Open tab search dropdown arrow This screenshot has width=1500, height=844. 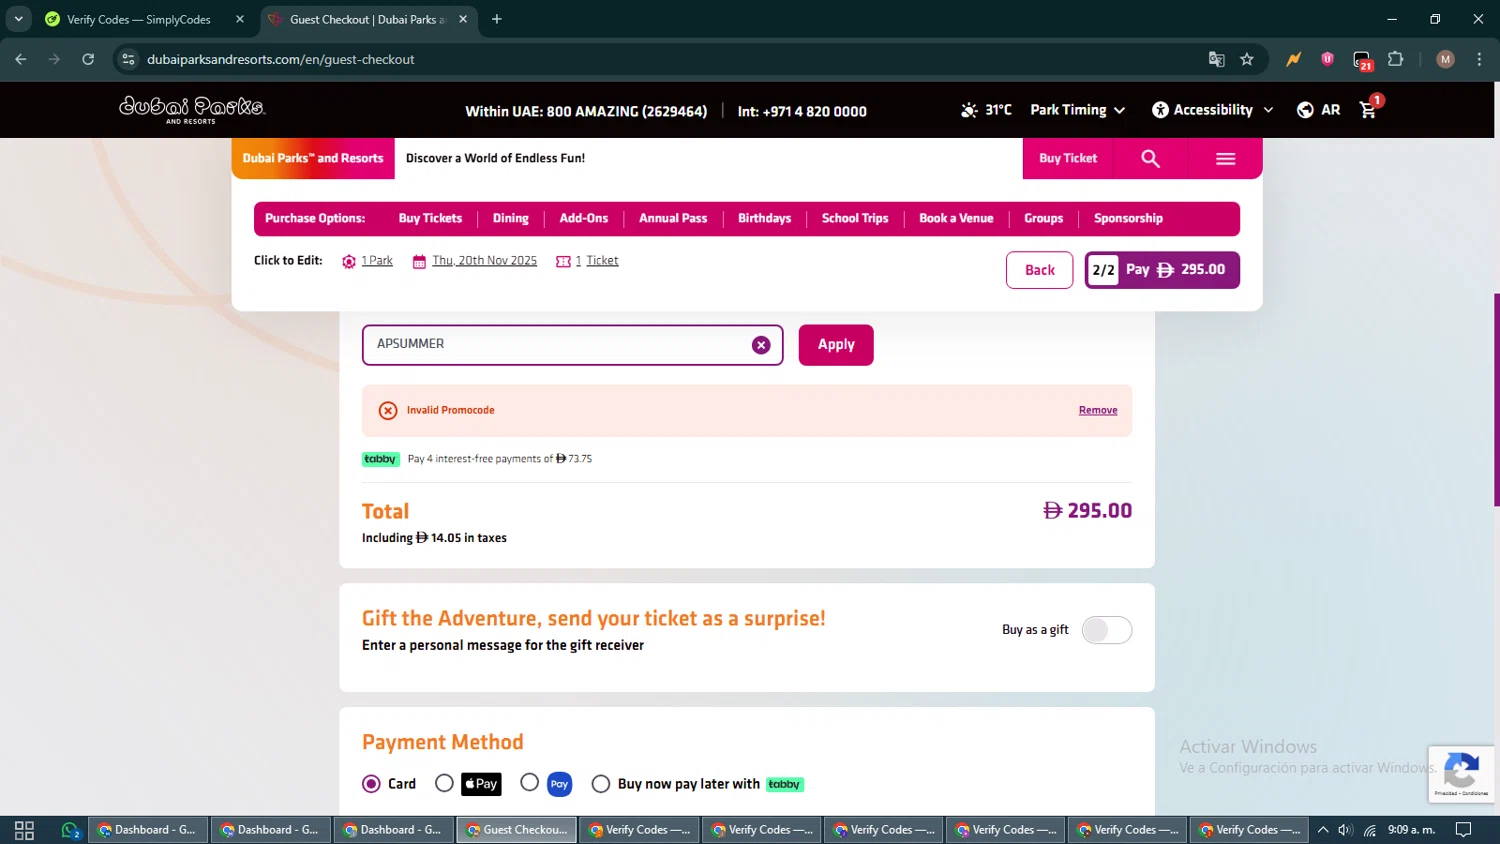18,19
